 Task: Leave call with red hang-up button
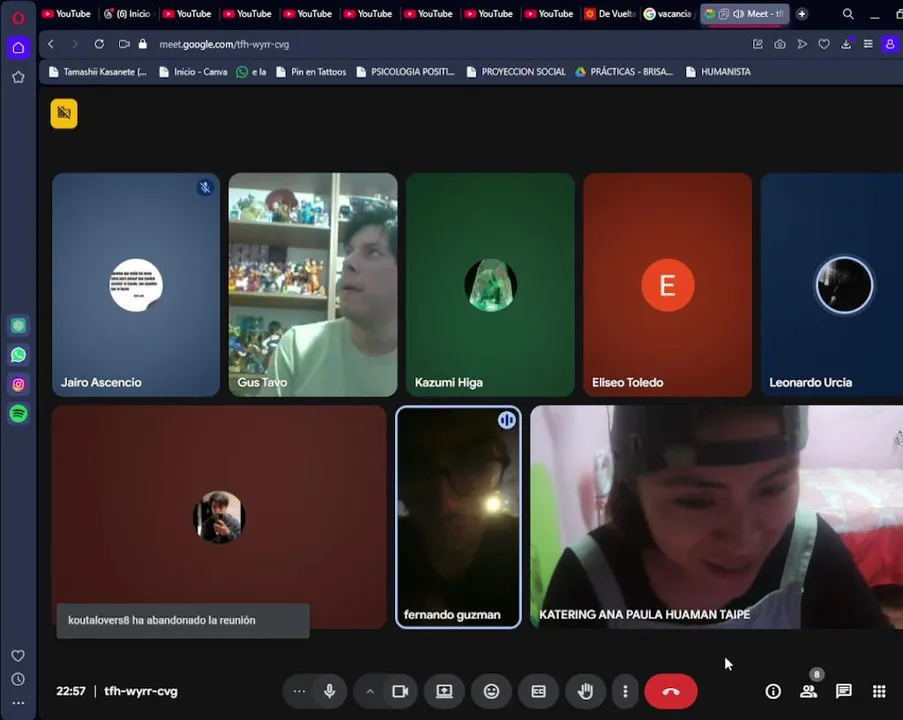click(671, 691)
